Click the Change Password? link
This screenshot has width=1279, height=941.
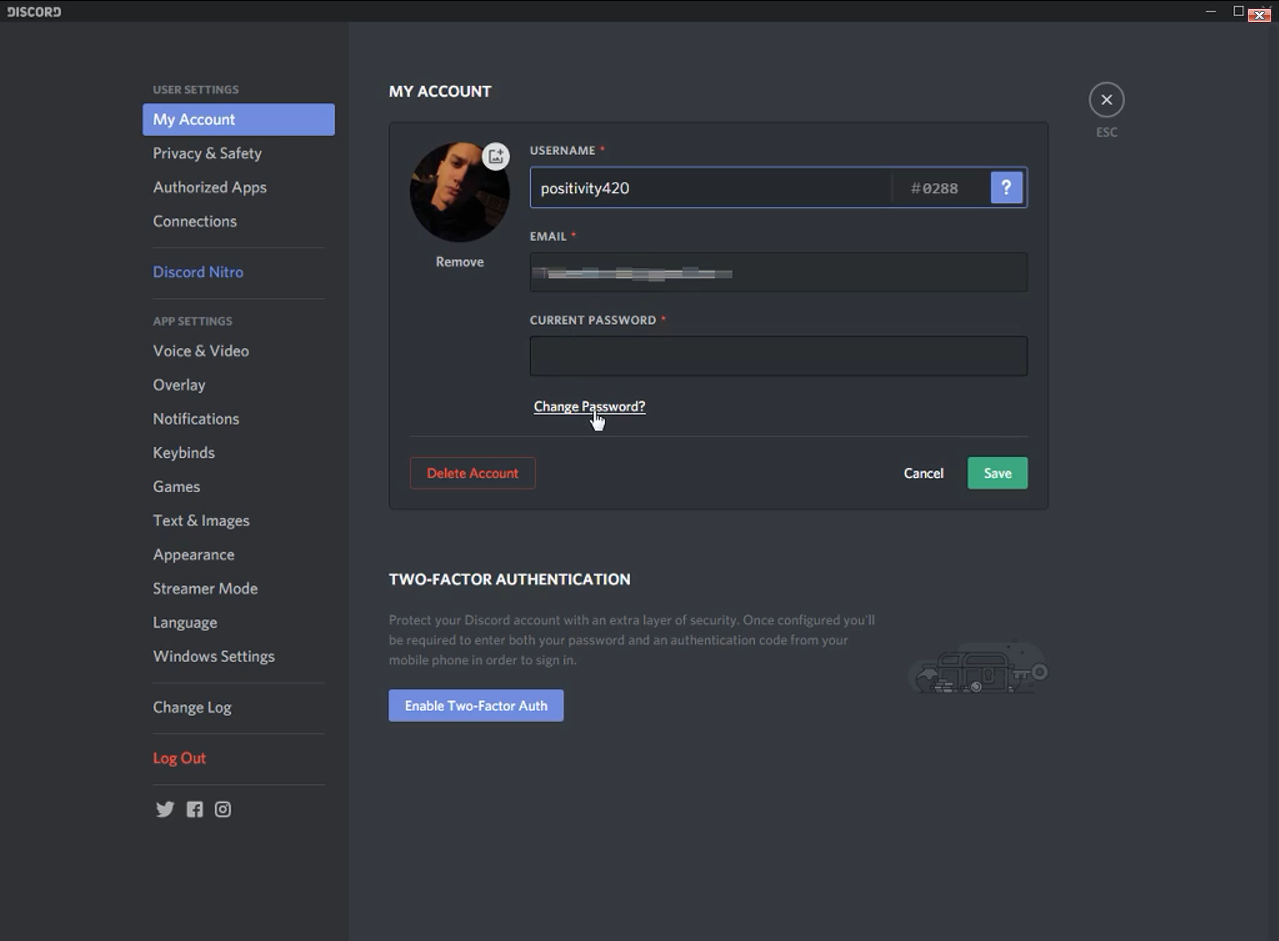(x=589, y=406)
